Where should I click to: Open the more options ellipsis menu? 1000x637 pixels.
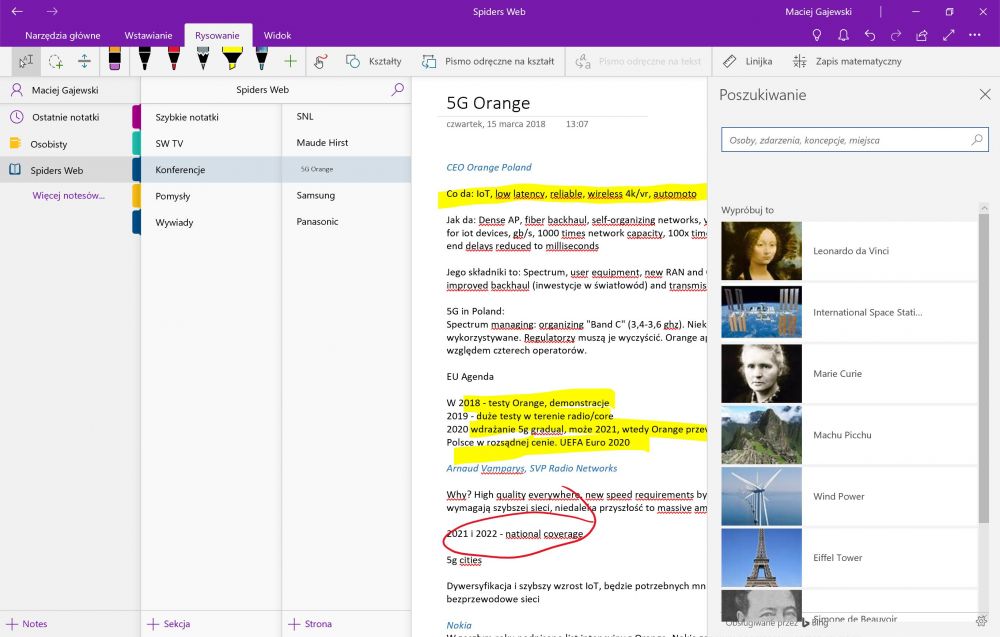[975, 36]
